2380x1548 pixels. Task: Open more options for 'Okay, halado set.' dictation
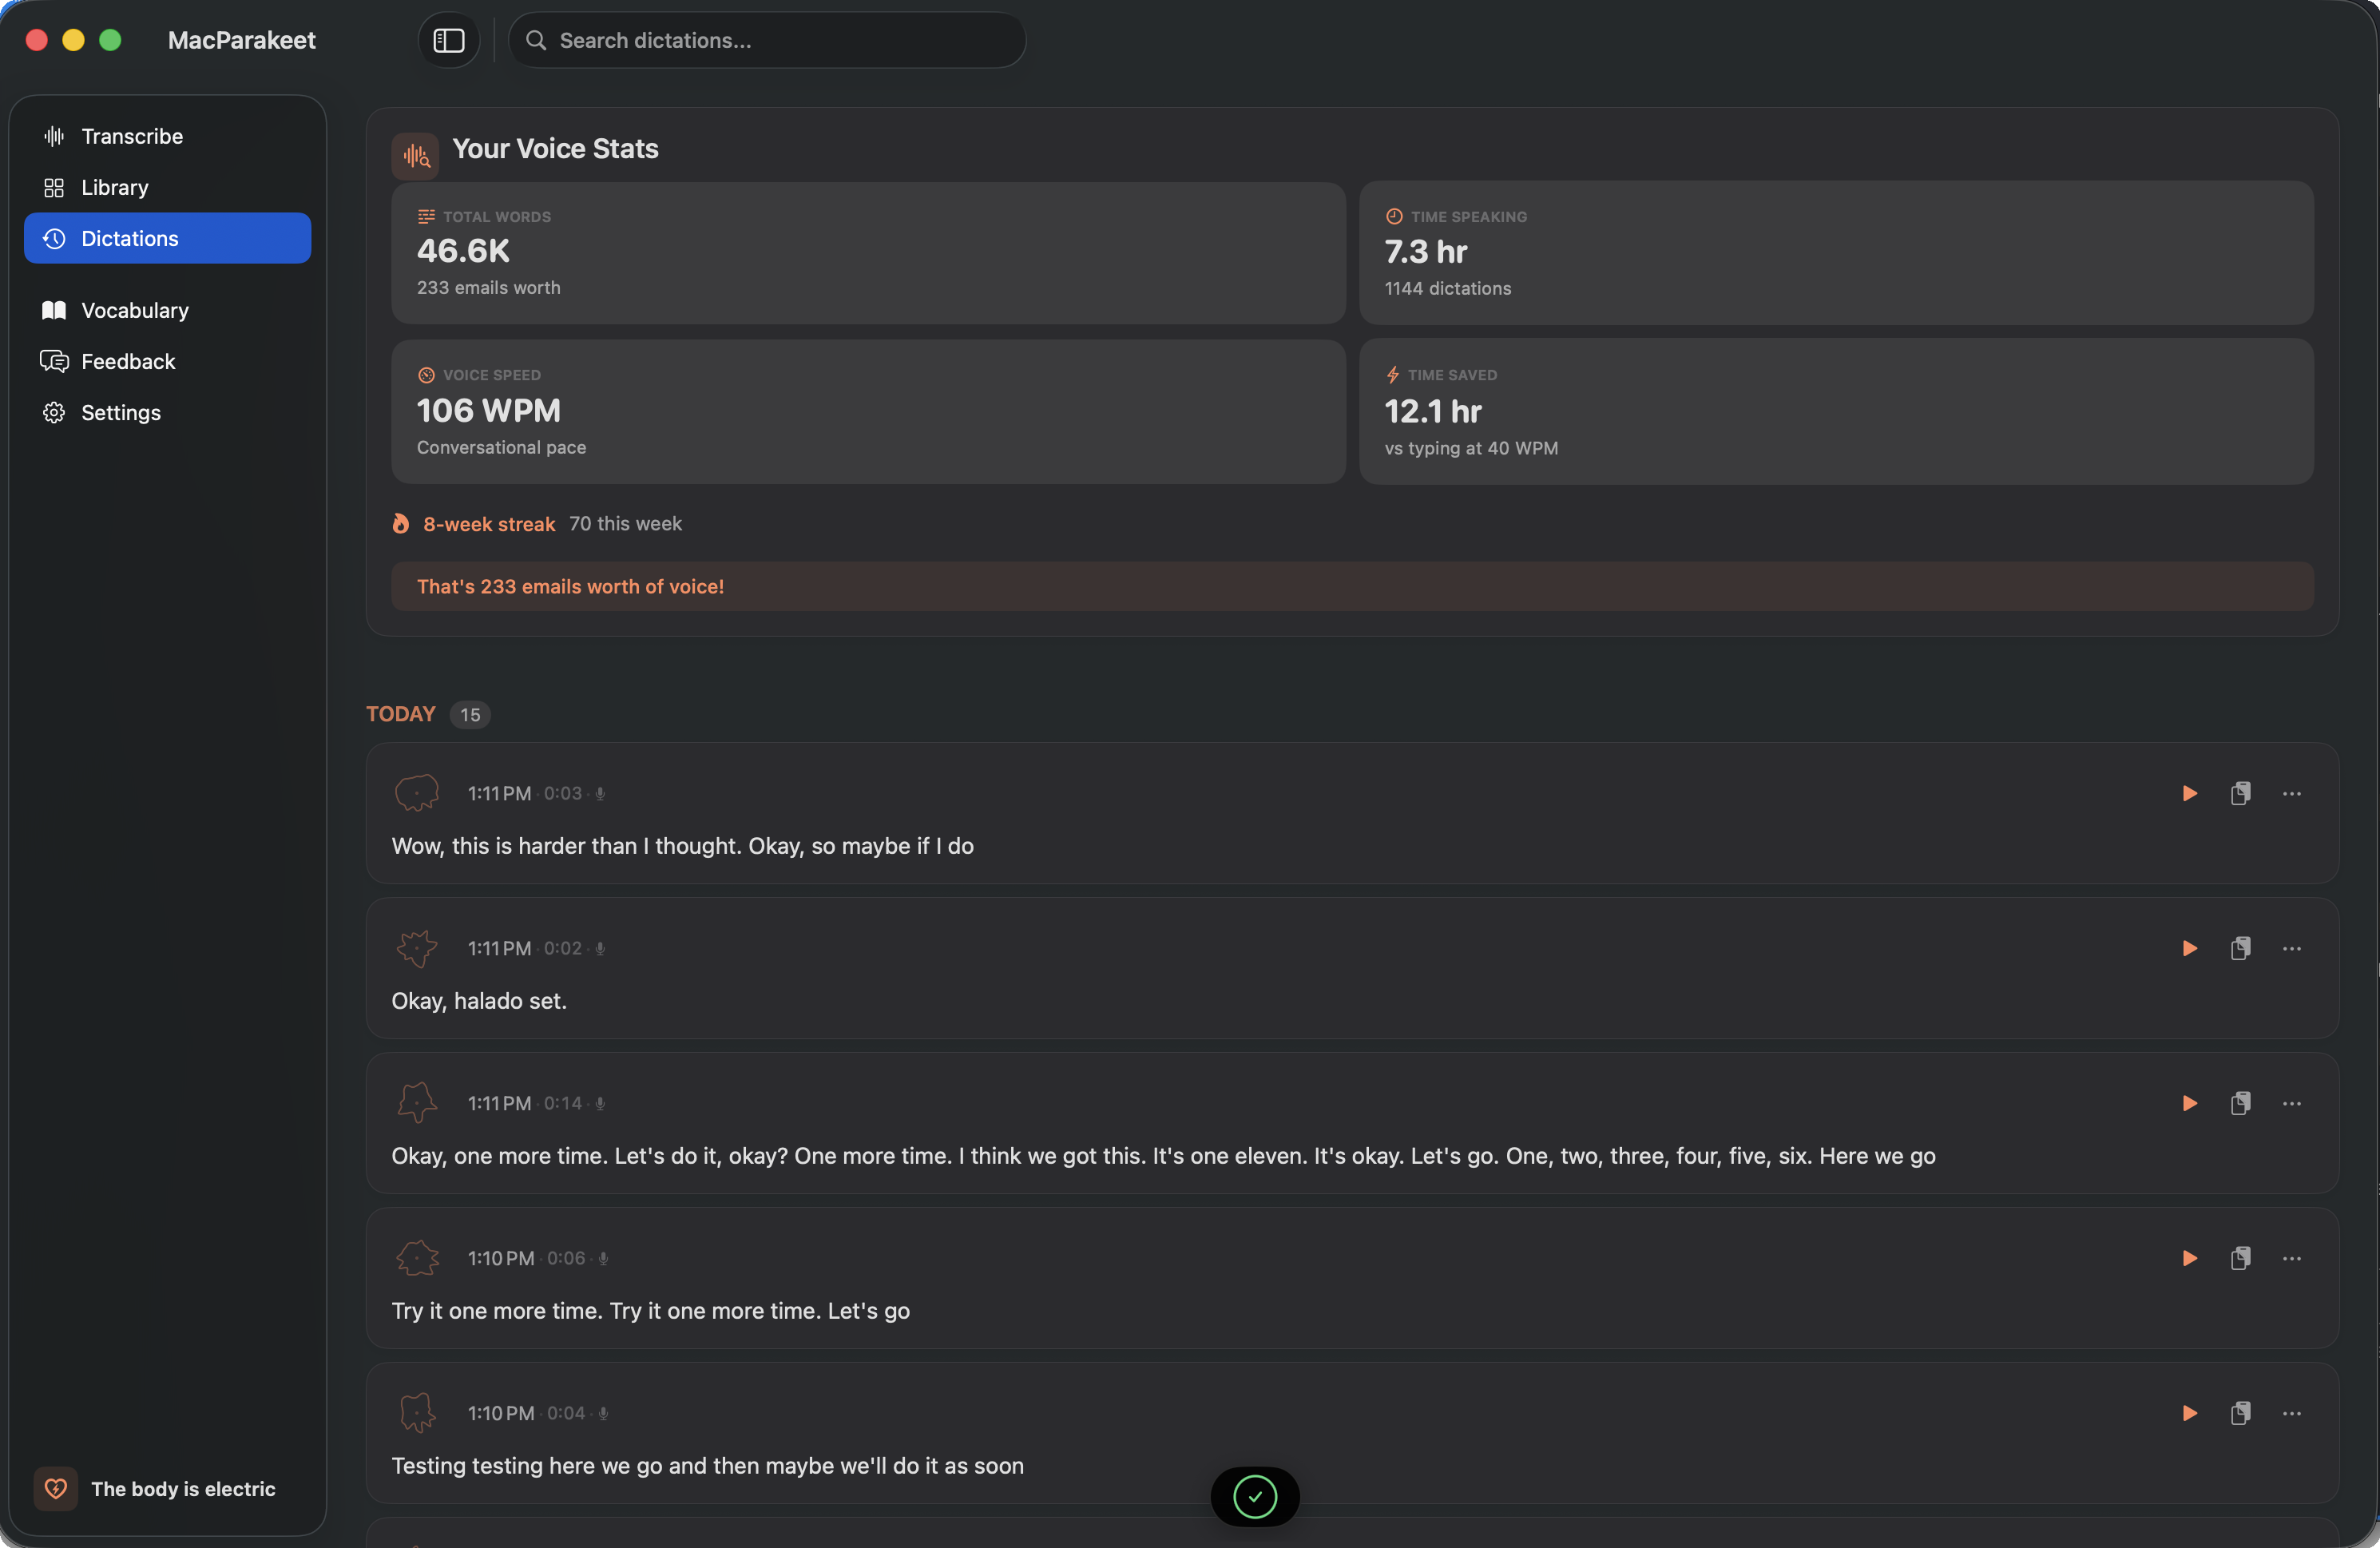(2292, 948)
